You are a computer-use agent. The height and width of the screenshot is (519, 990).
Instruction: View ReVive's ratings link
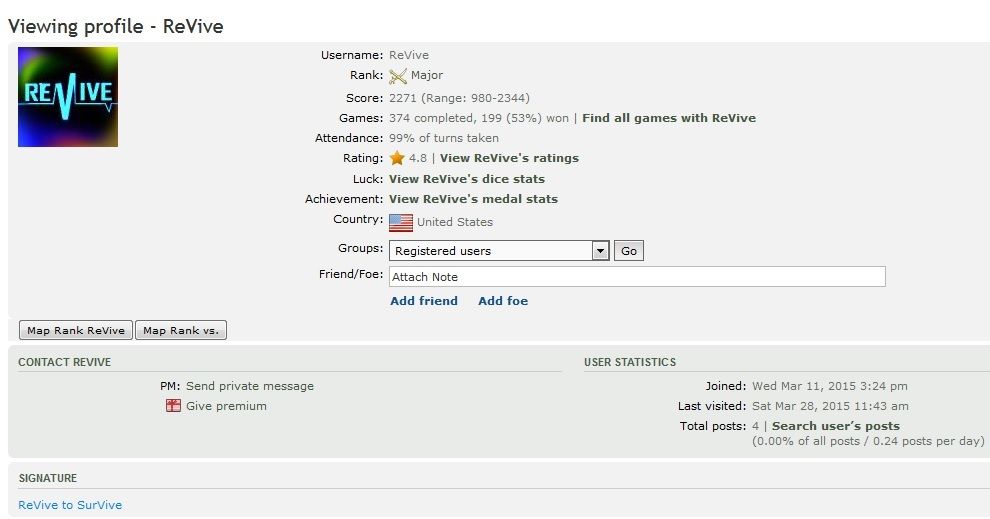[509, 158]
